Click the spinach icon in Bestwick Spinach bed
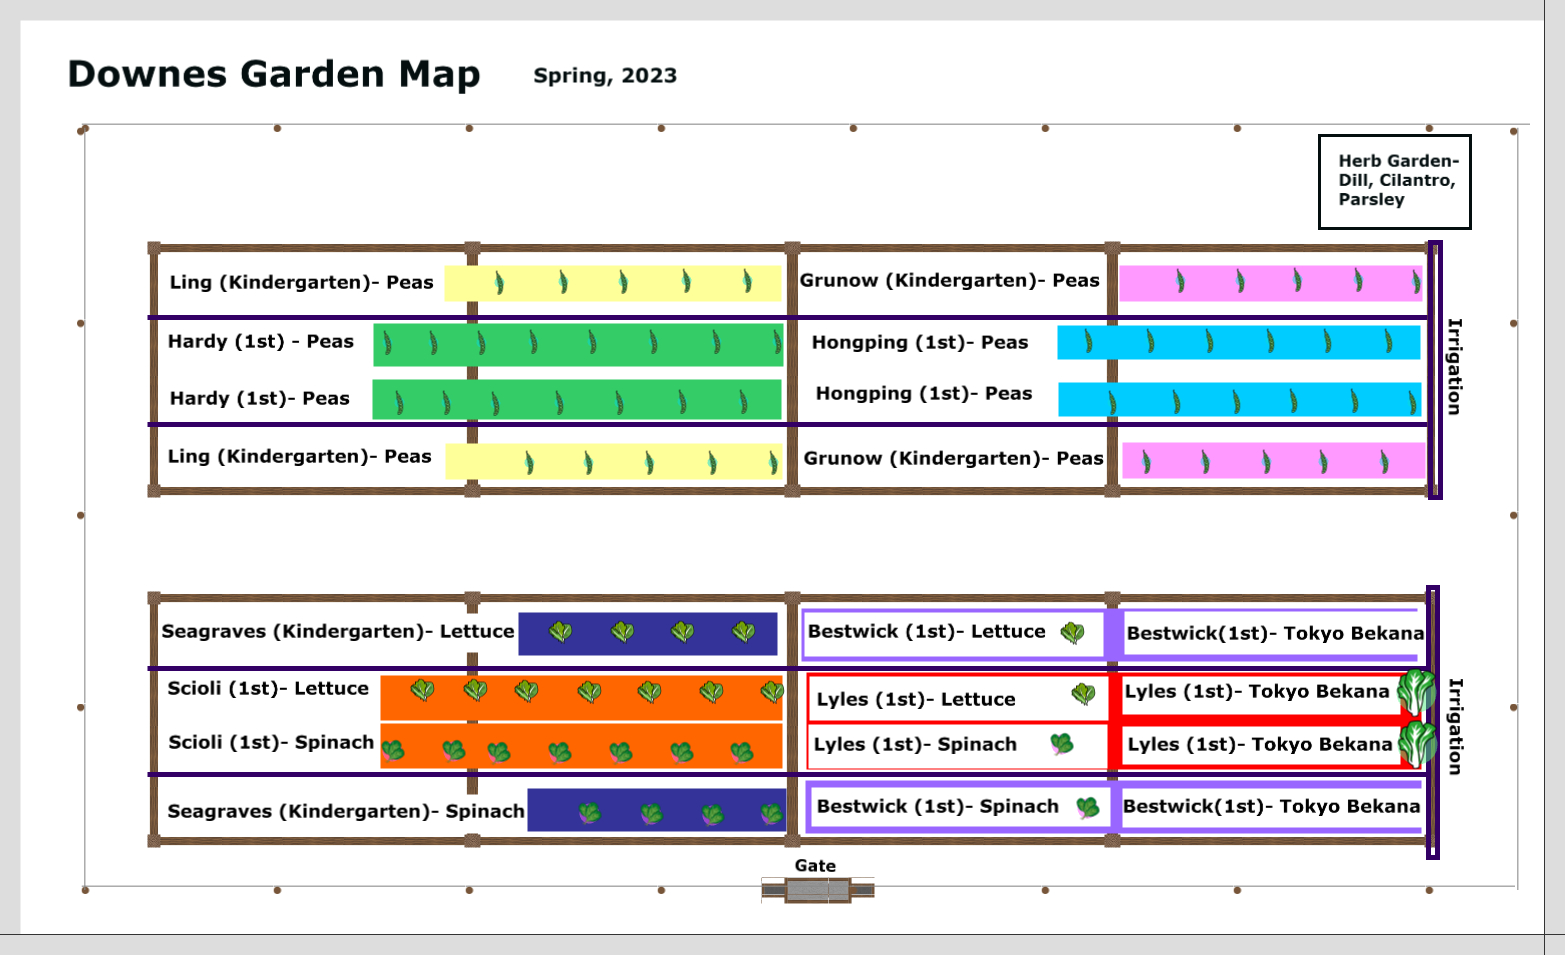 click(x=1088, y=808)
